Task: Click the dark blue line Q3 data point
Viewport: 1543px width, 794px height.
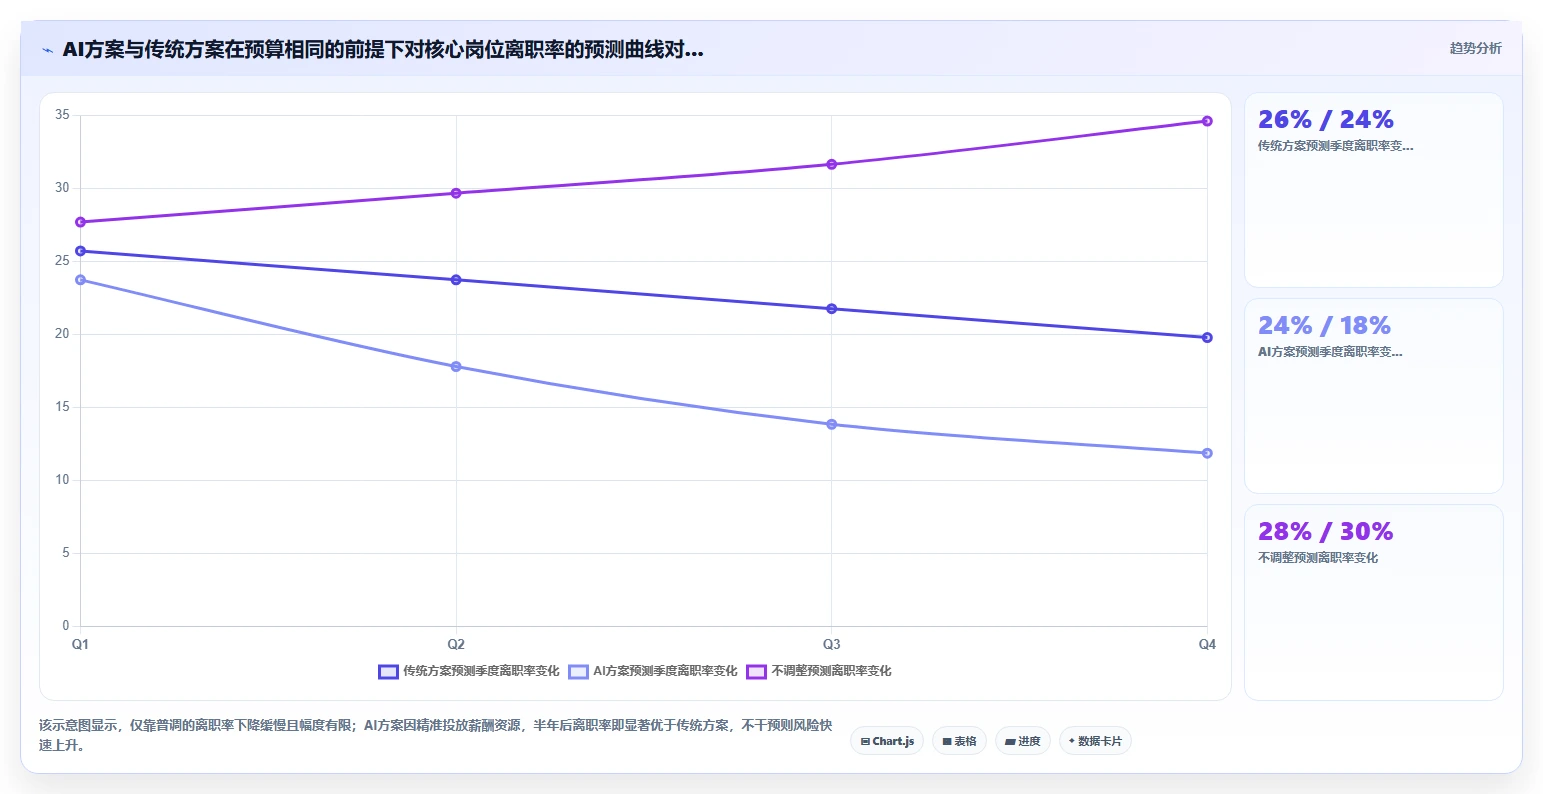Action: click(x=831, y=309)
